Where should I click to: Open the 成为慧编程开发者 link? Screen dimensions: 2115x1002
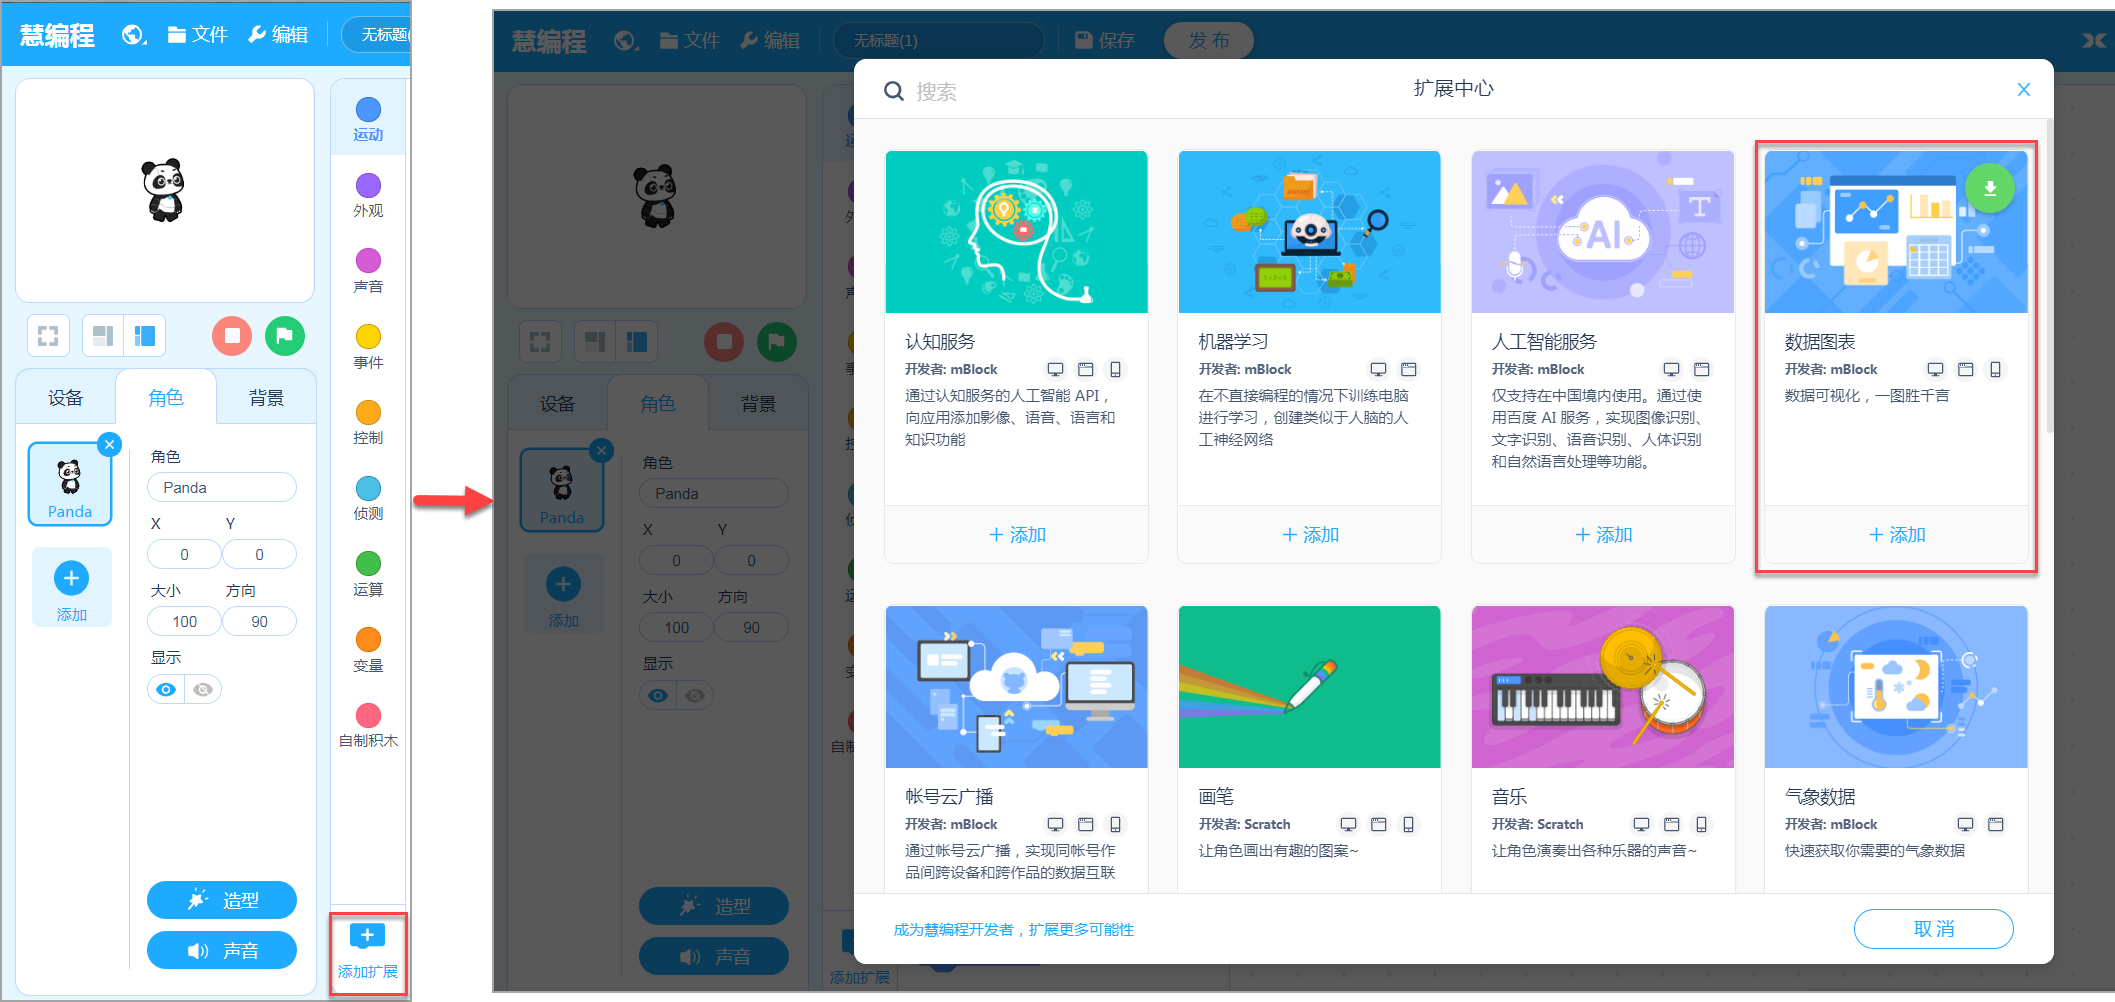(x=1014, y=930)
